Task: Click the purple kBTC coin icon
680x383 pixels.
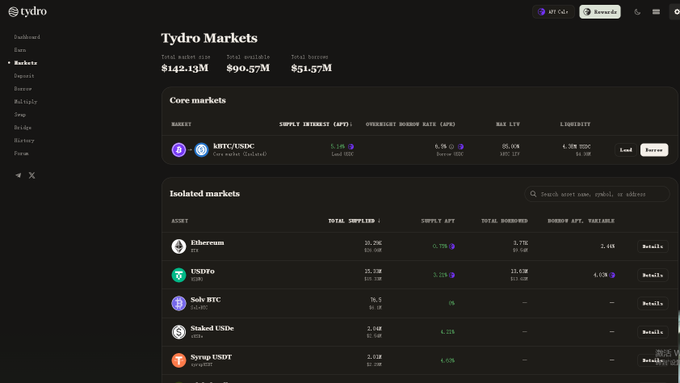Action: click(179, 150)
